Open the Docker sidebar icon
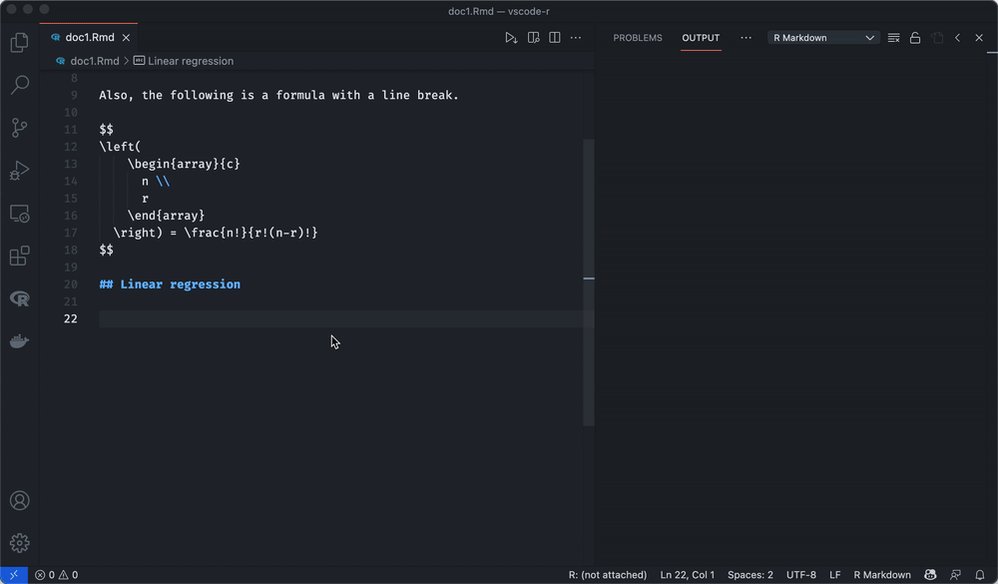 click(19, 340)
